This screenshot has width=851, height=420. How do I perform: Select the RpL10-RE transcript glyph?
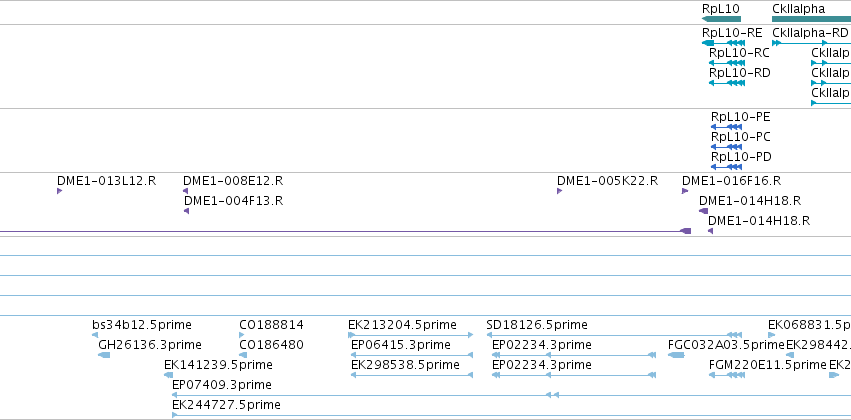[x=723, y=43]
